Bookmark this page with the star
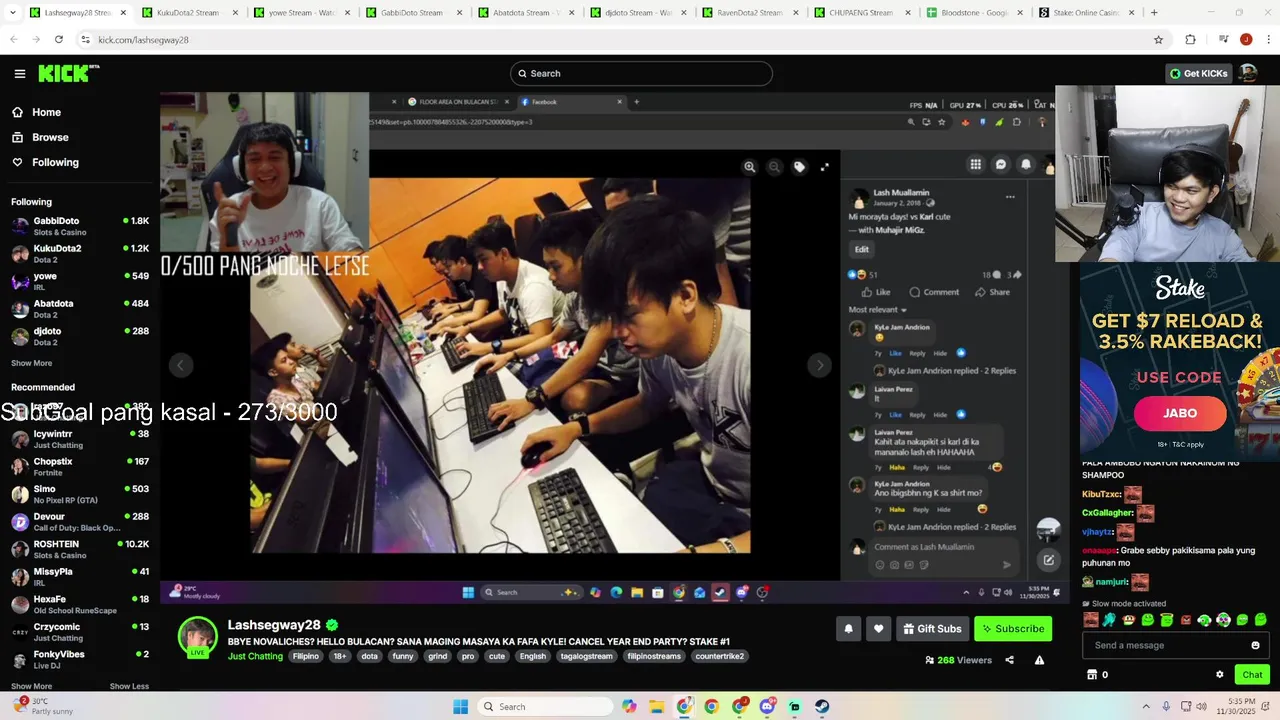The width and height of the screenshot is (1280, 720). (x=1158, y=40)
